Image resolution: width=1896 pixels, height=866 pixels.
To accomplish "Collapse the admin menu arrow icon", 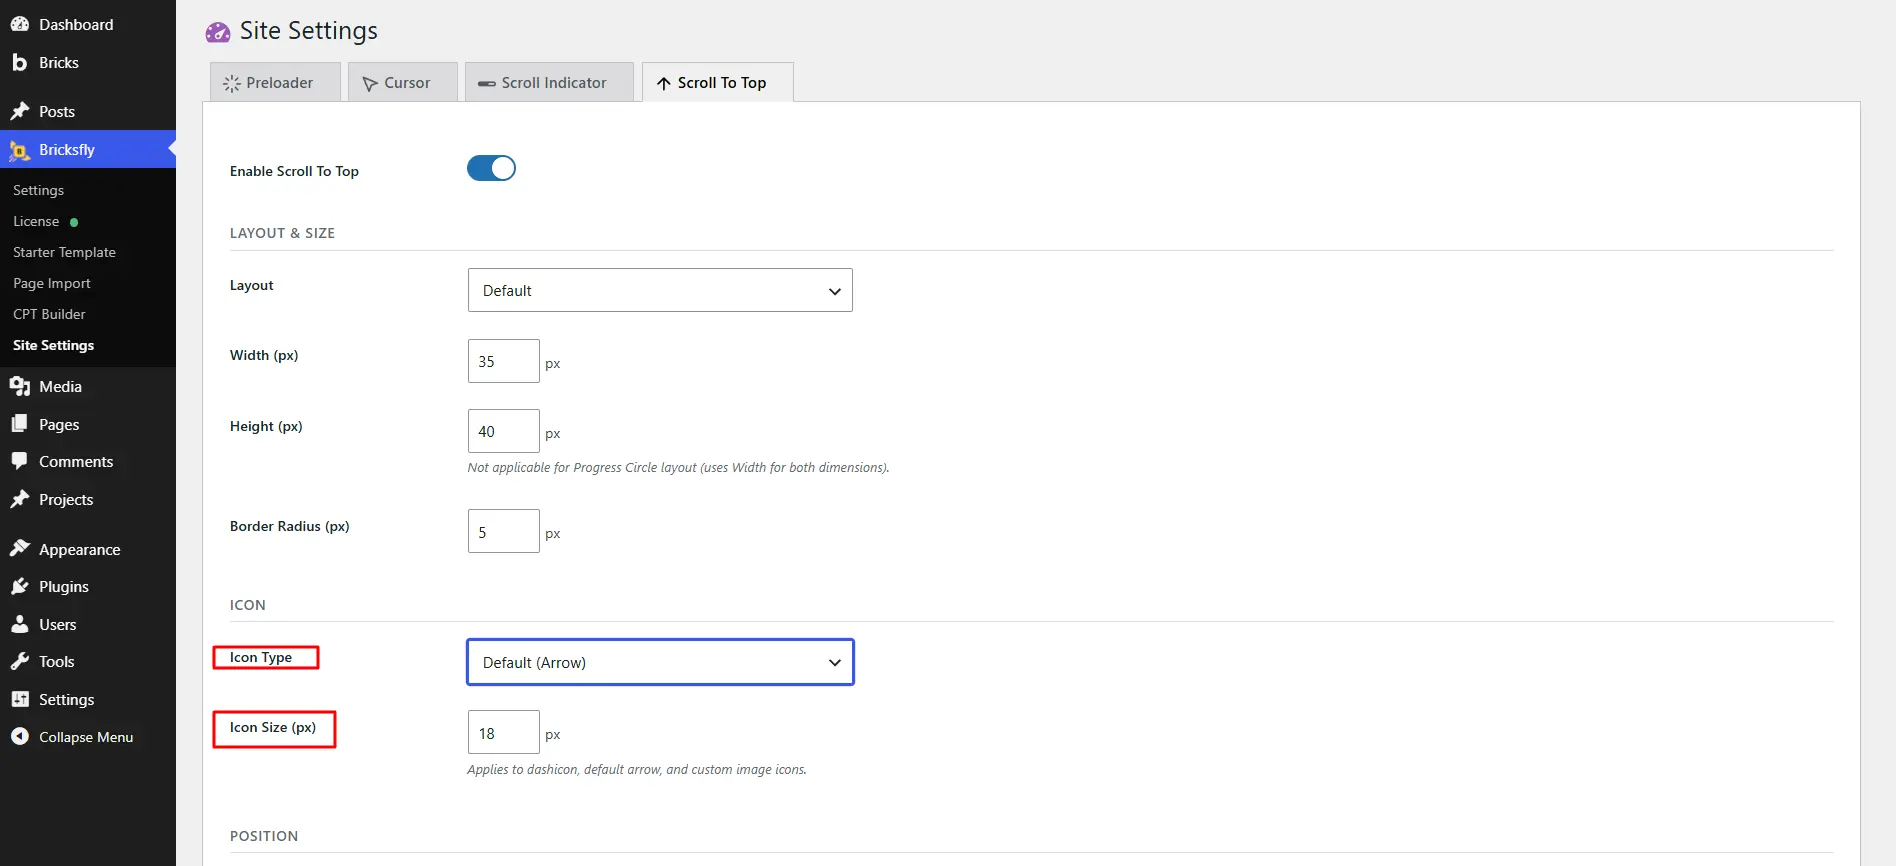I will coord(19,736).
